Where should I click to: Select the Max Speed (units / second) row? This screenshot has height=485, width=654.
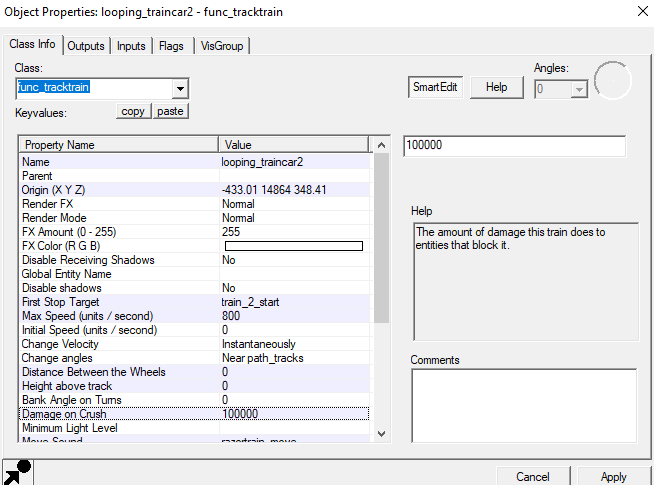[x=194, y=316]
